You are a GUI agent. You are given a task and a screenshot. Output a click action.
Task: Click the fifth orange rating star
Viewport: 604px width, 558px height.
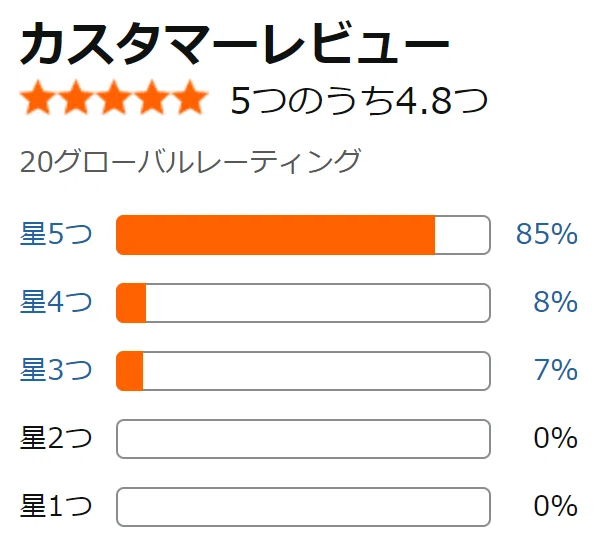(x=190, y=98)
